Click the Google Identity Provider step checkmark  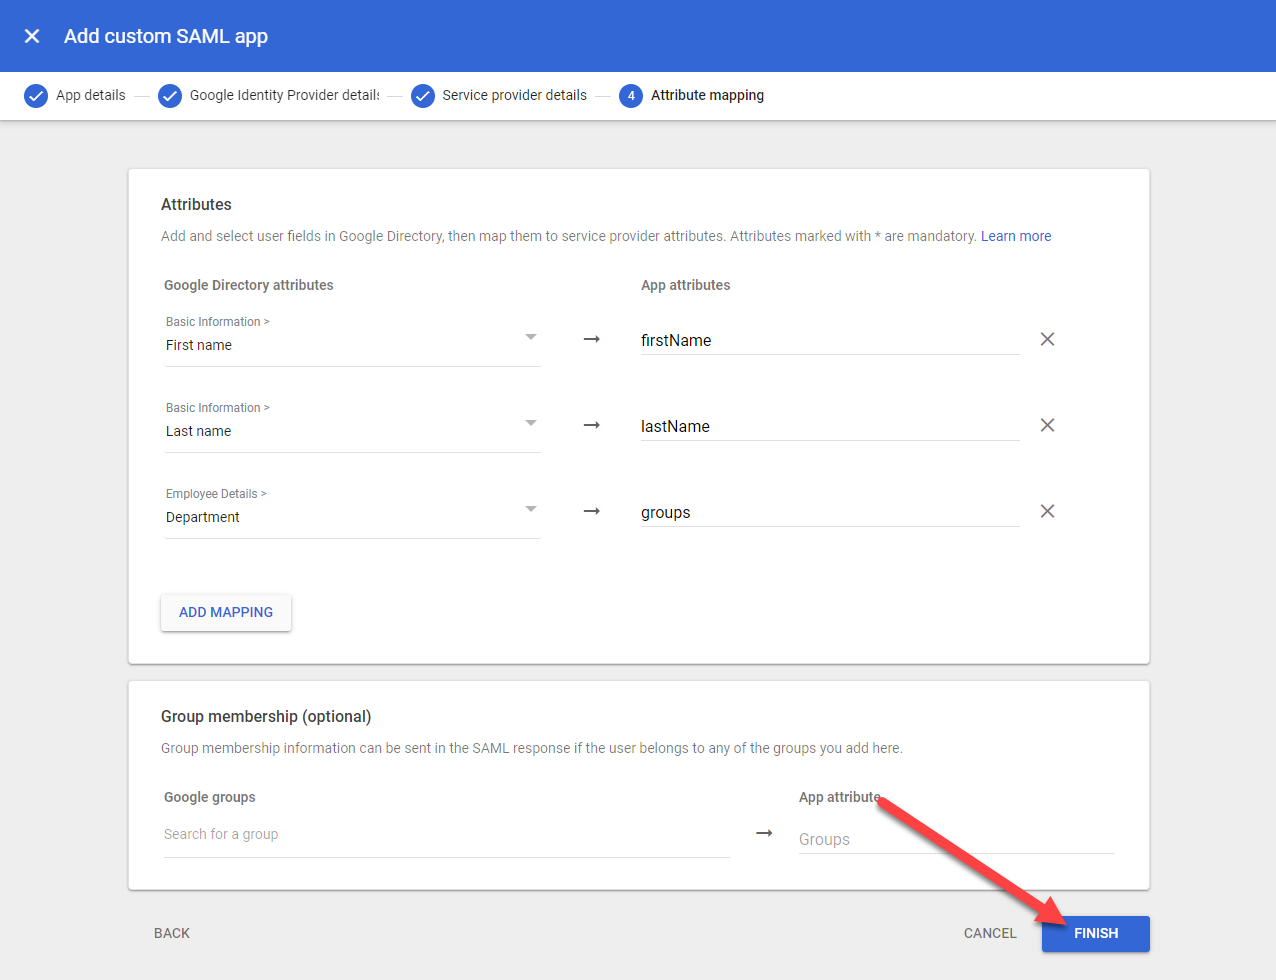tap(170, 96)
